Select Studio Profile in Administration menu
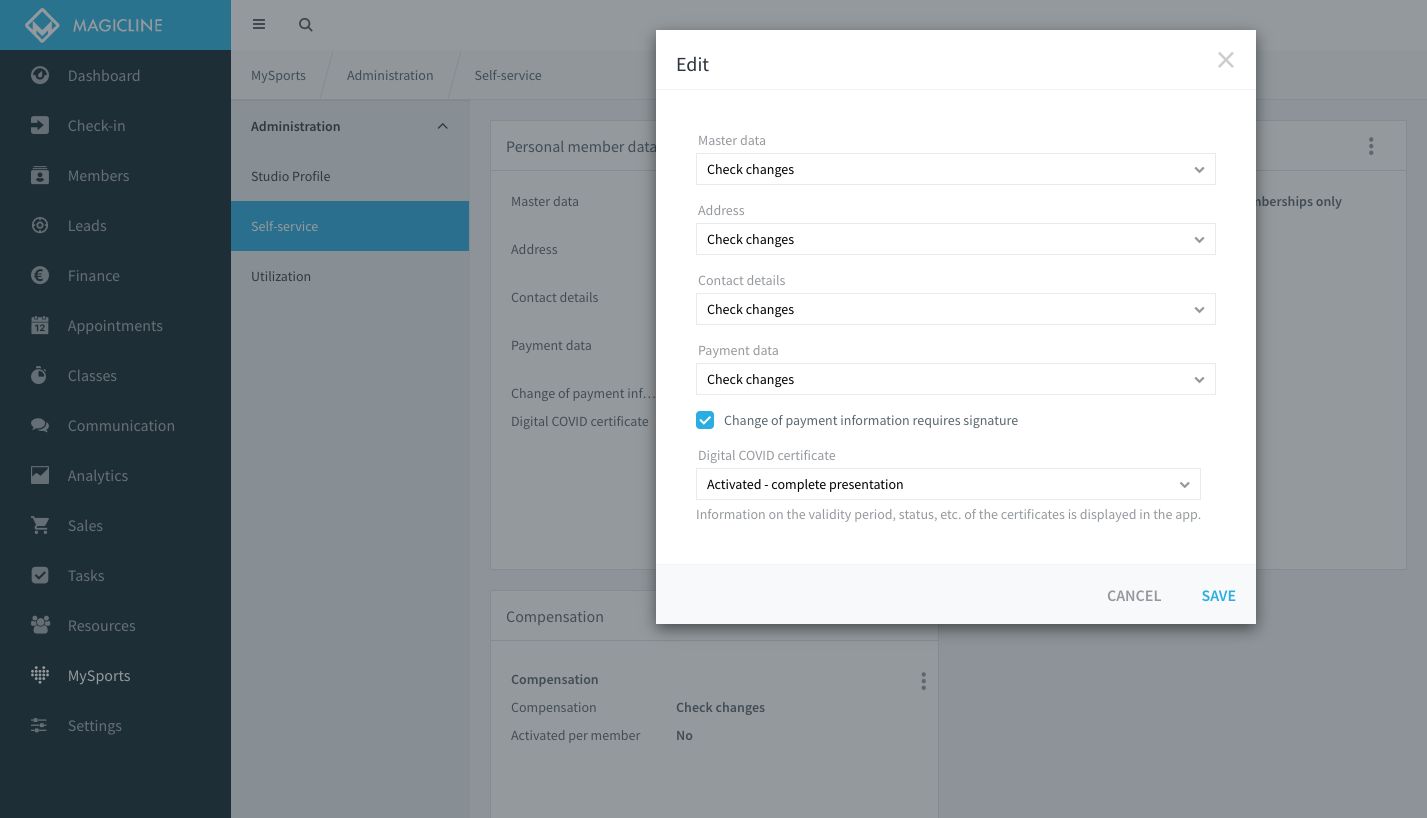1427x818 pixels. point(291,176)
